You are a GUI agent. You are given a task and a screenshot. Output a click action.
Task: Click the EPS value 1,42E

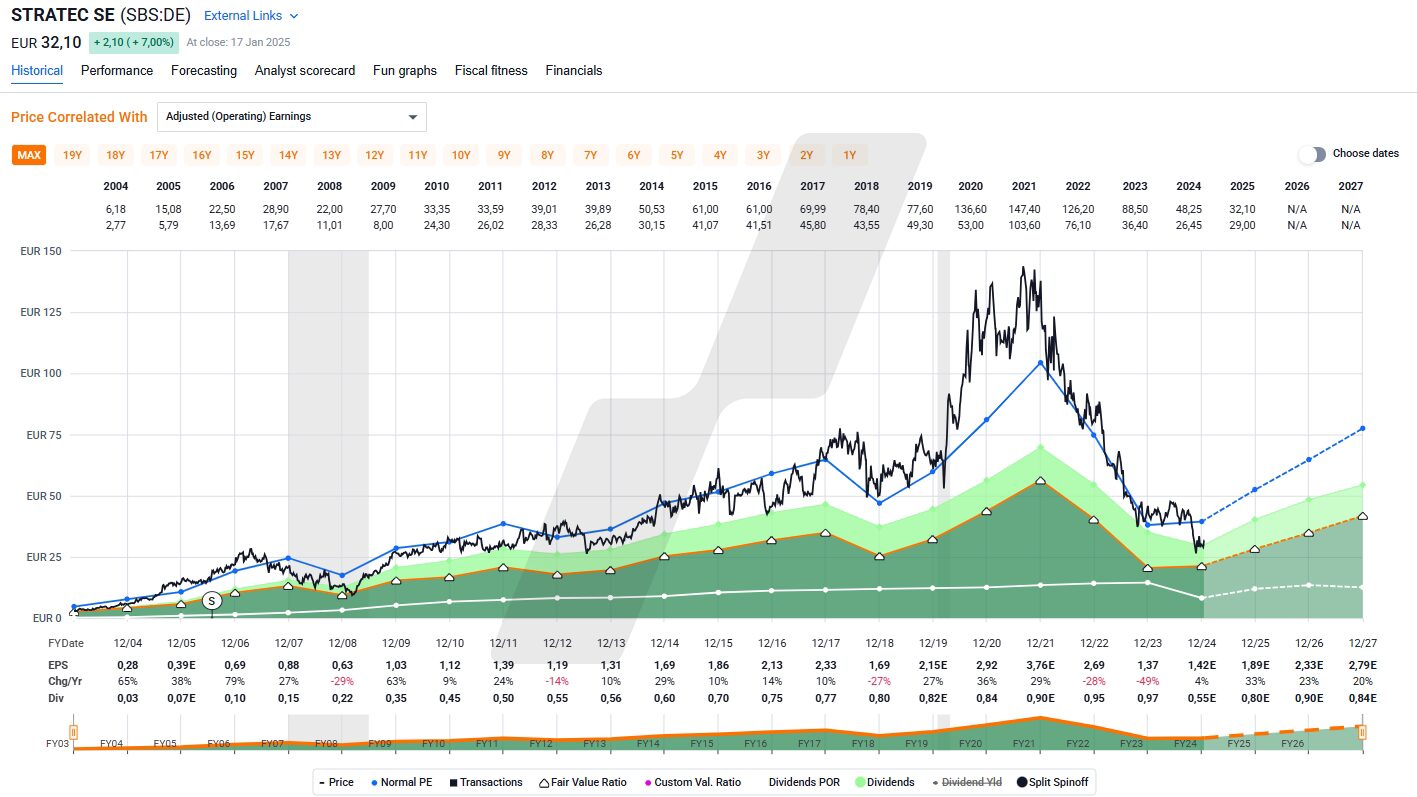[x=1203, y=665]
